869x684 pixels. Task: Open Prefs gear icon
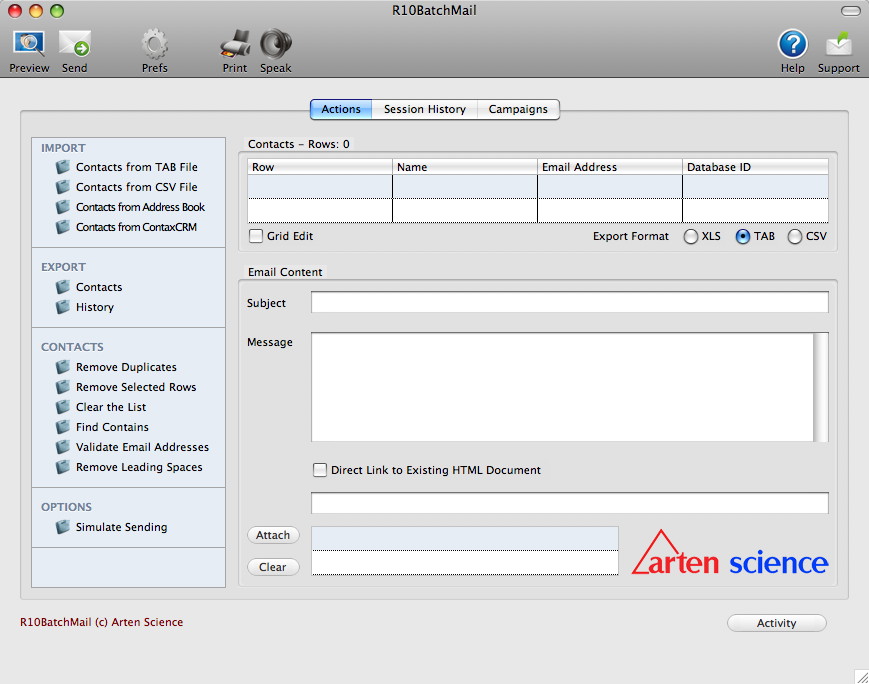tap(155, 44)
